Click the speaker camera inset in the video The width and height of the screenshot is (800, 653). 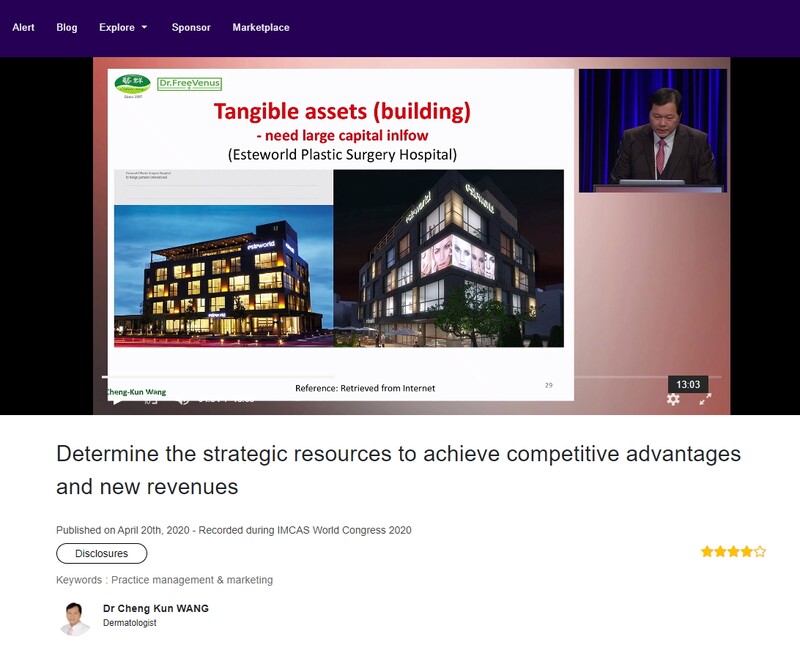coord(653,131)
